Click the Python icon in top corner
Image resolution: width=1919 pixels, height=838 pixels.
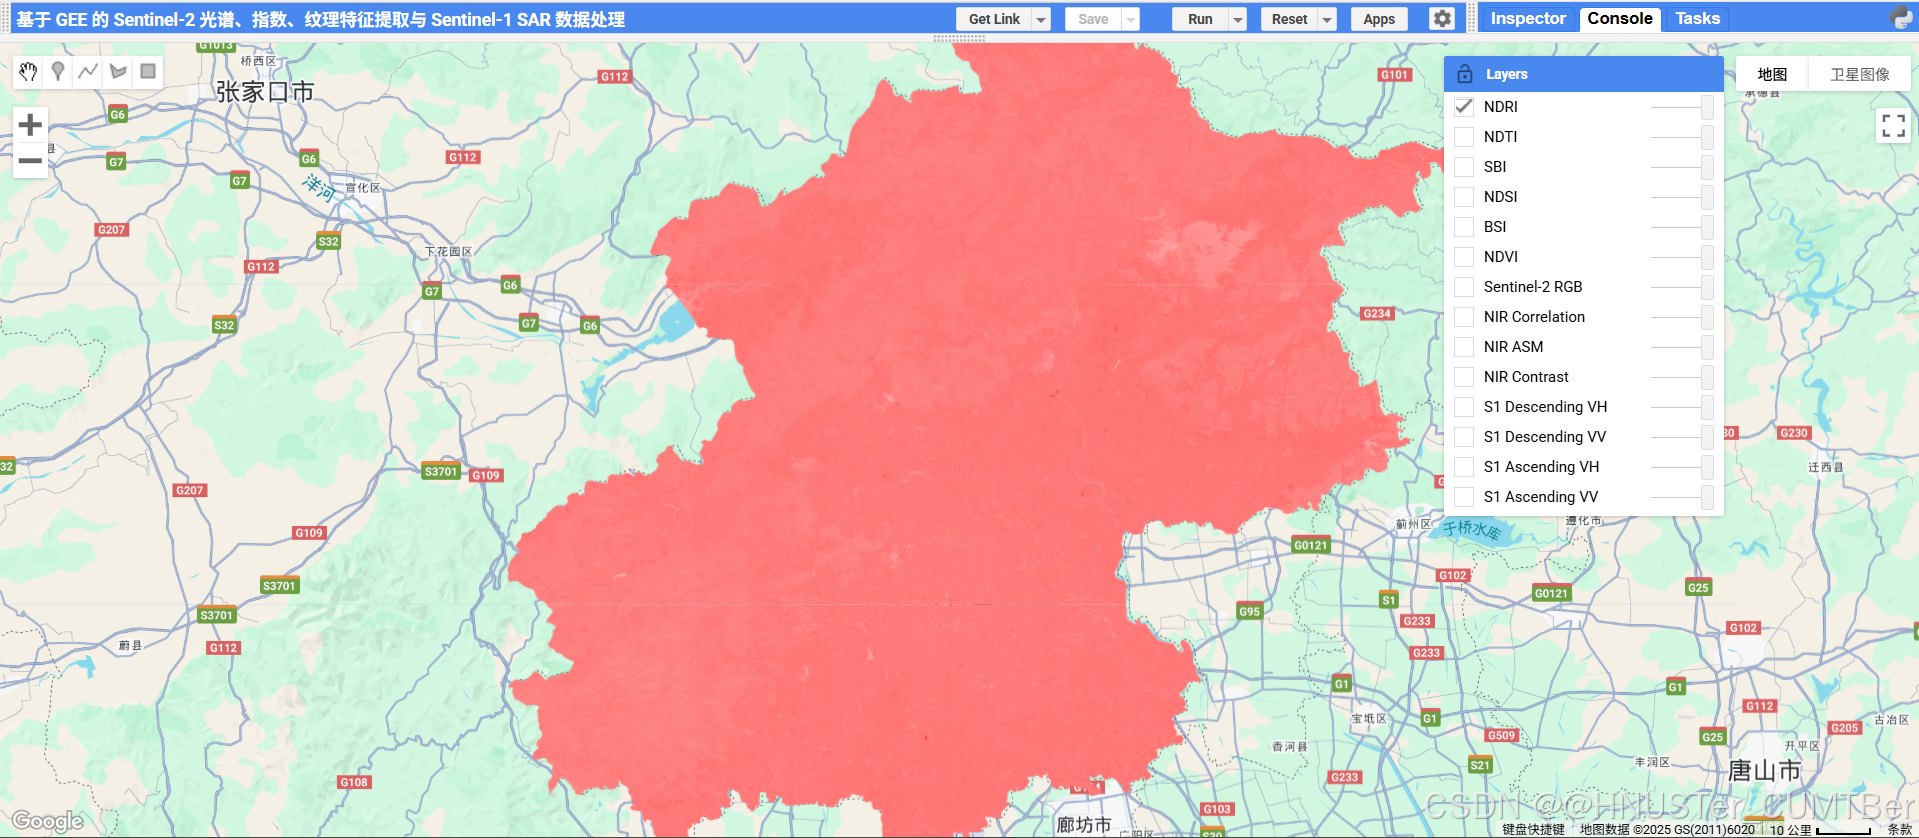[1901, 18]
